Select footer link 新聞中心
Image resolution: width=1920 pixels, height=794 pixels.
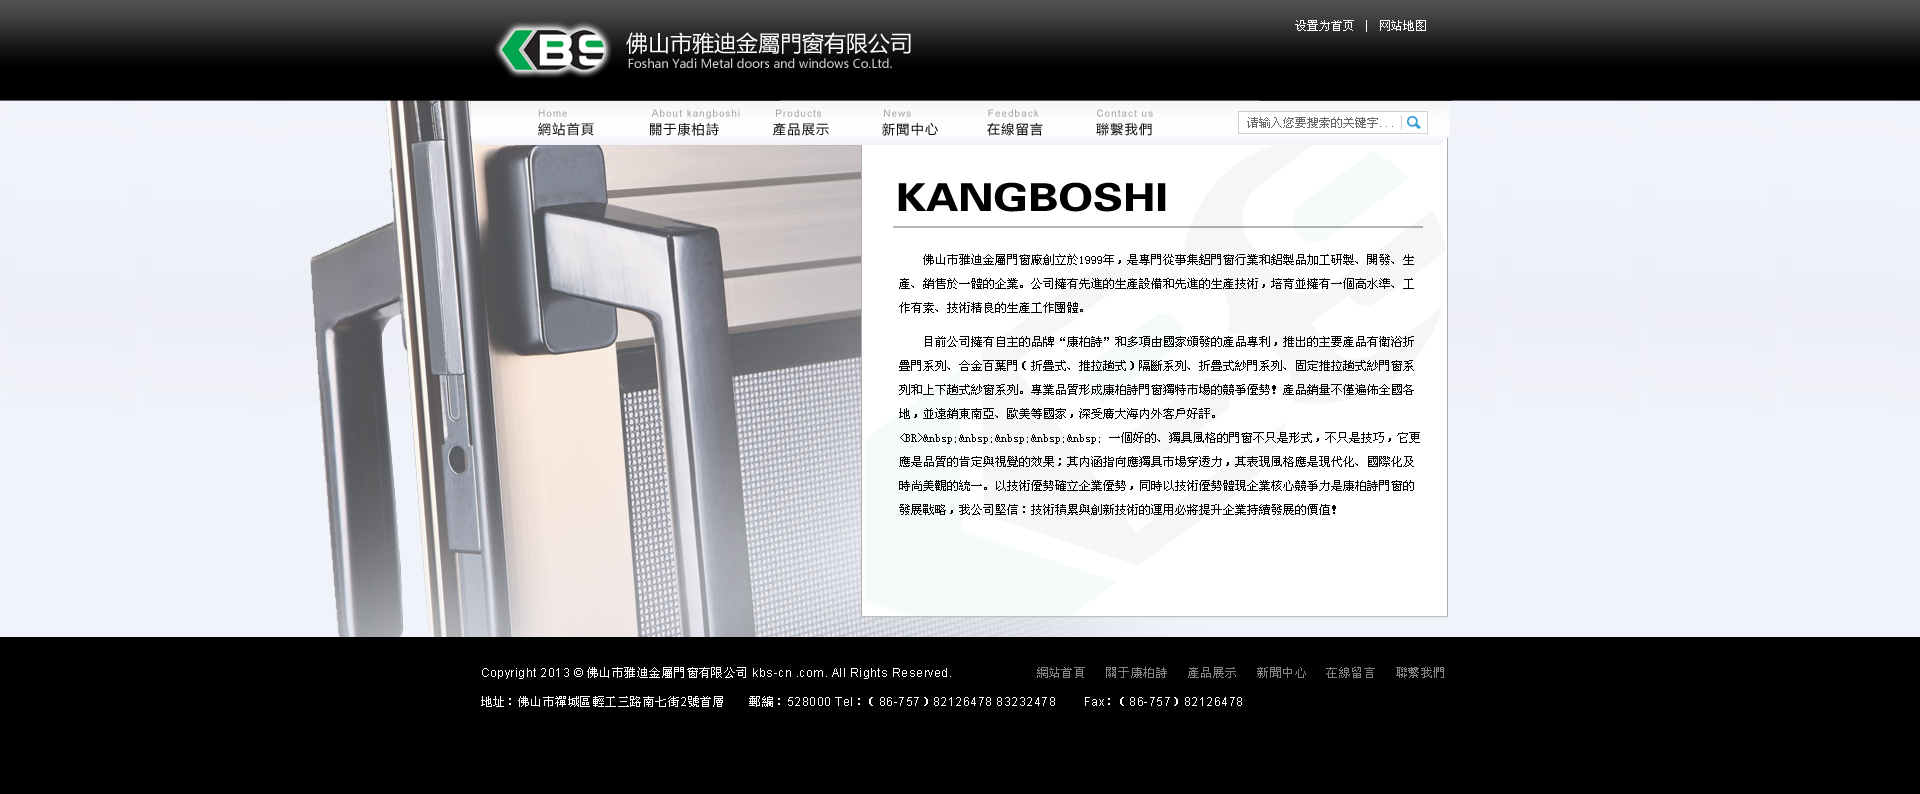tap(1281, 673)
